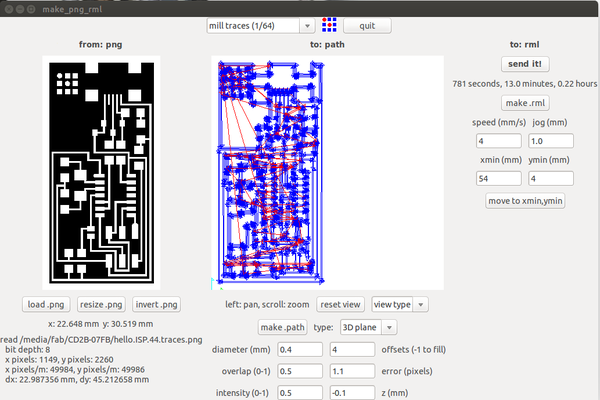Click the quit button
The height and width of the screenshot is (400, 600).
pyautogui.click(x=367, y=26)
